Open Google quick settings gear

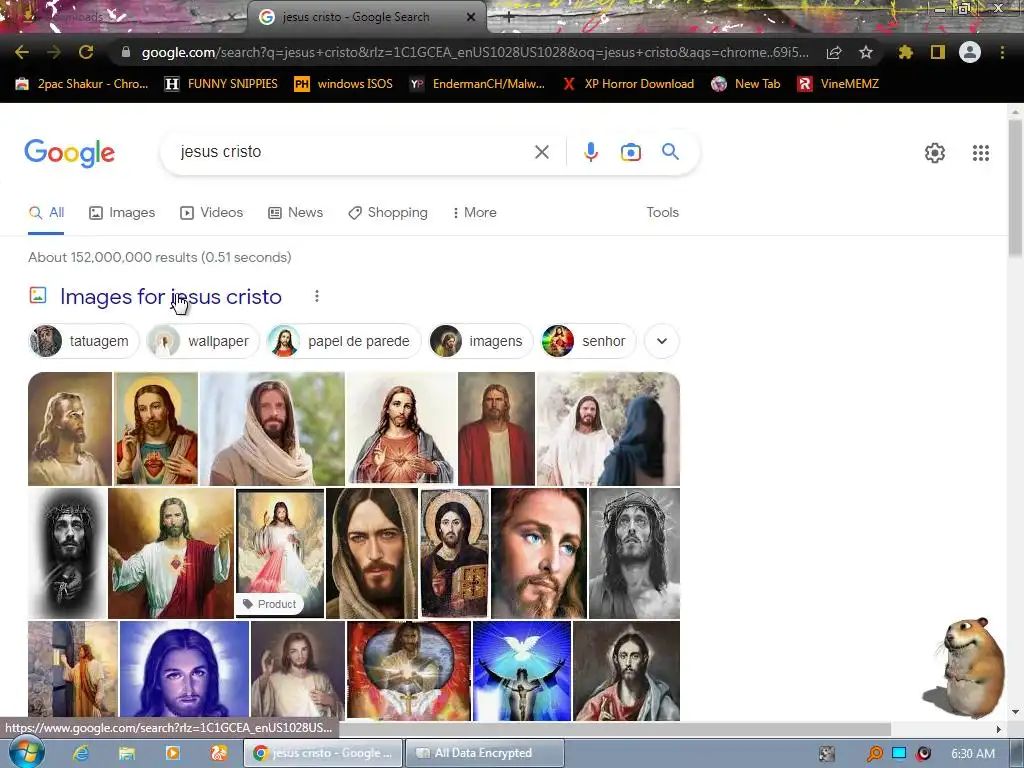935,153
